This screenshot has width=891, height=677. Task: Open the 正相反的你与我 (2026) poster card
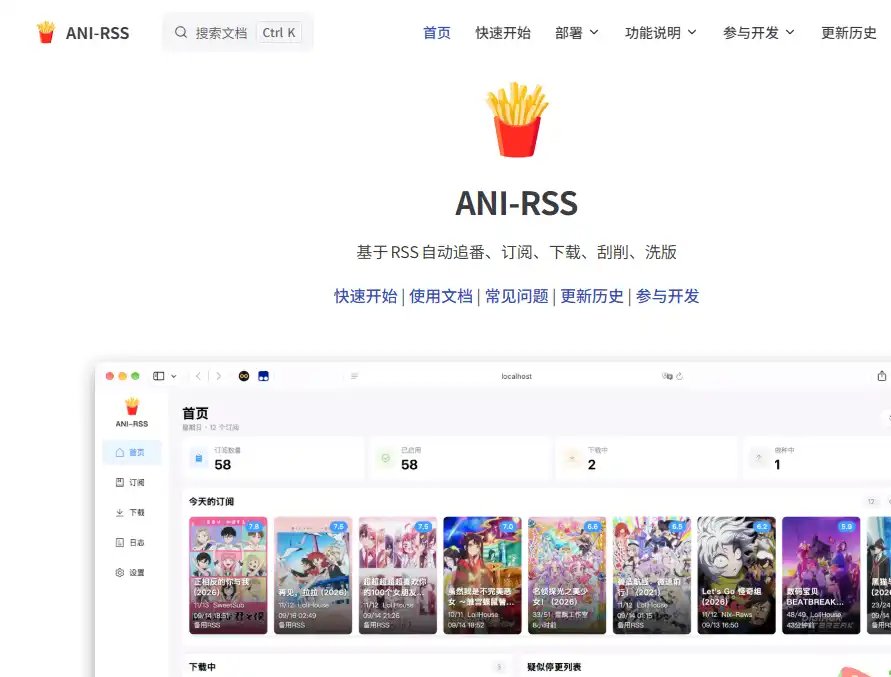228,575
